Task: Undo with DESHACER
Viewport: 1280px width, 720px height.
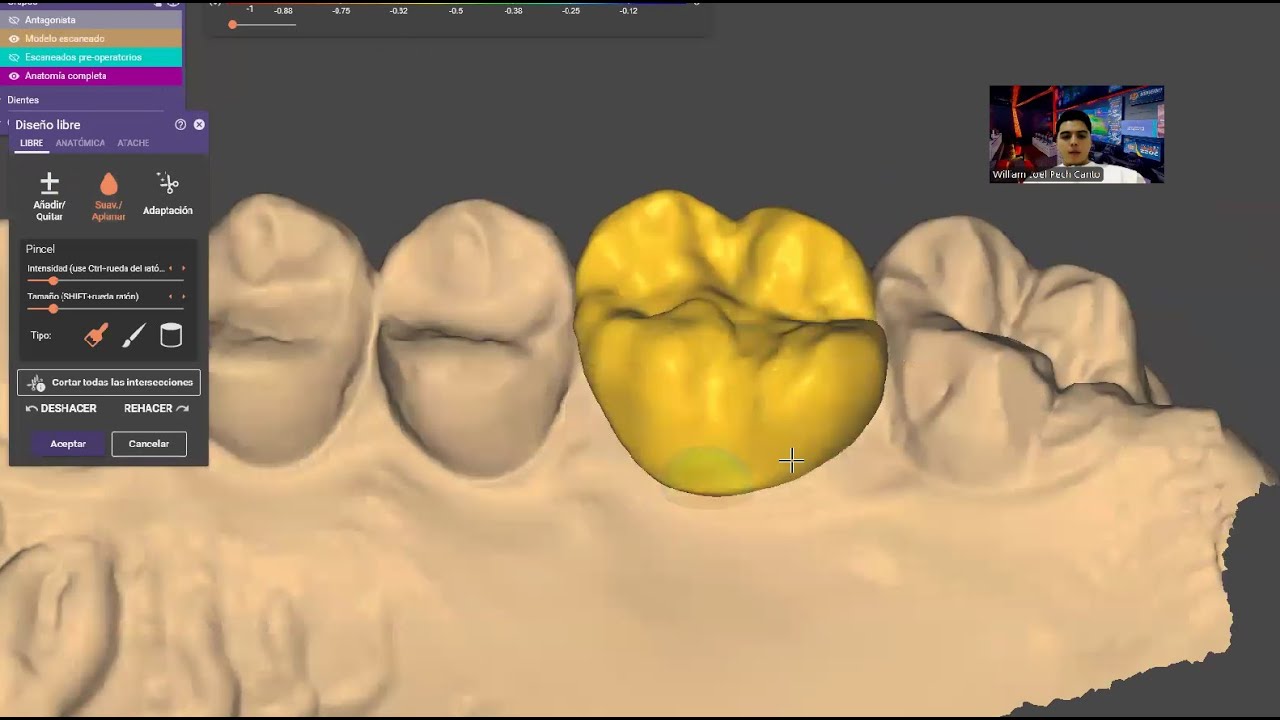Action: (x=61, y=408)
